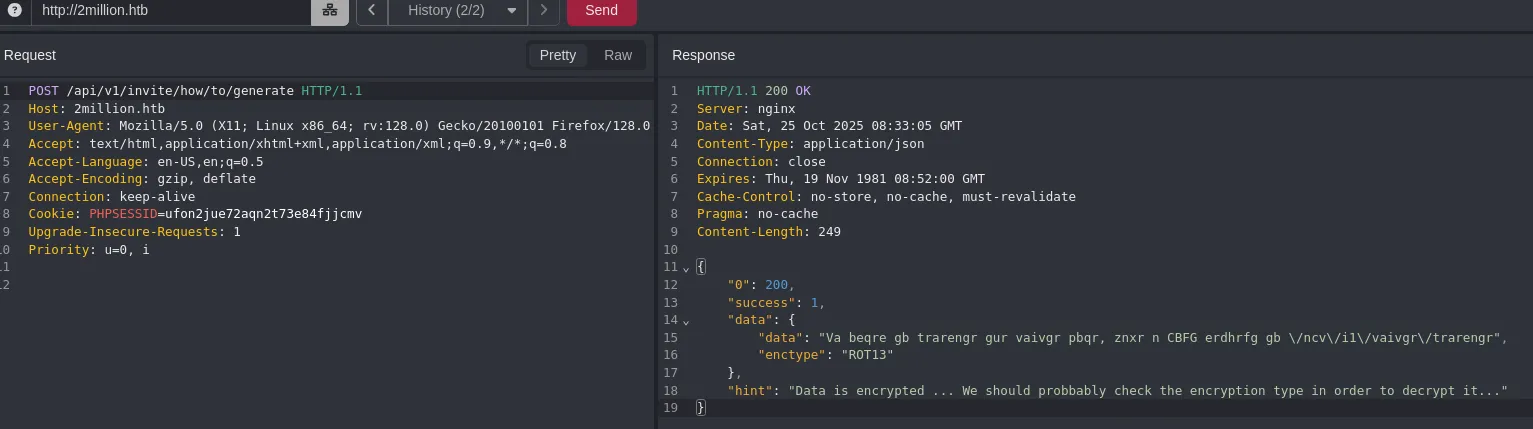1533x429 pixels.
Task: Focus the http://2million.htb URL field
Action: 170,11
